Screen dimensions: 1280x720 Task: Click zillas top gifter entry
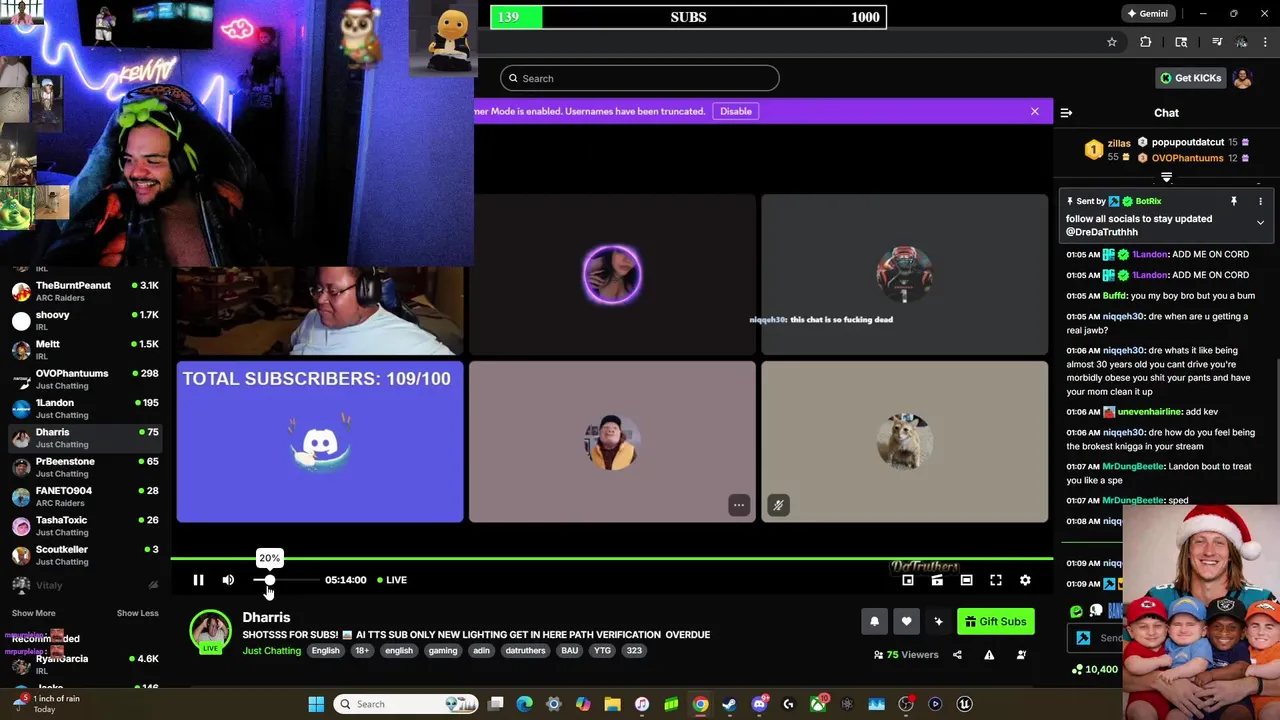(1107, 150)
